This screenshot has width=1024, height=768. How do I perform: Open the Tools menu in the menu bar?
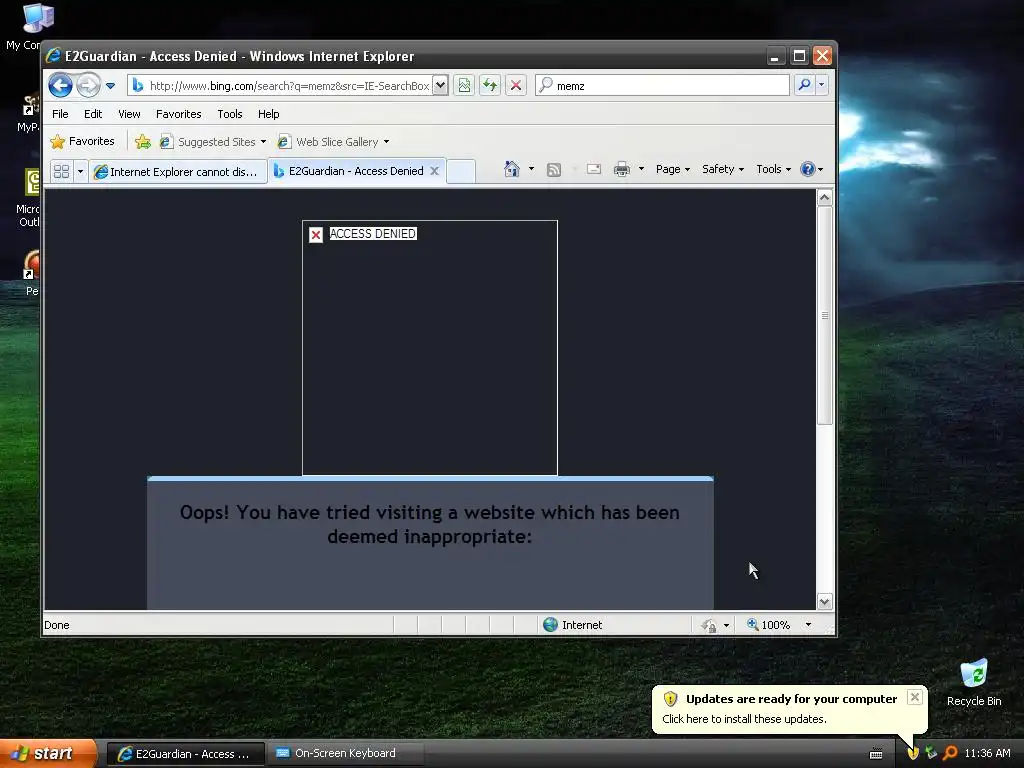pos(230,114)
